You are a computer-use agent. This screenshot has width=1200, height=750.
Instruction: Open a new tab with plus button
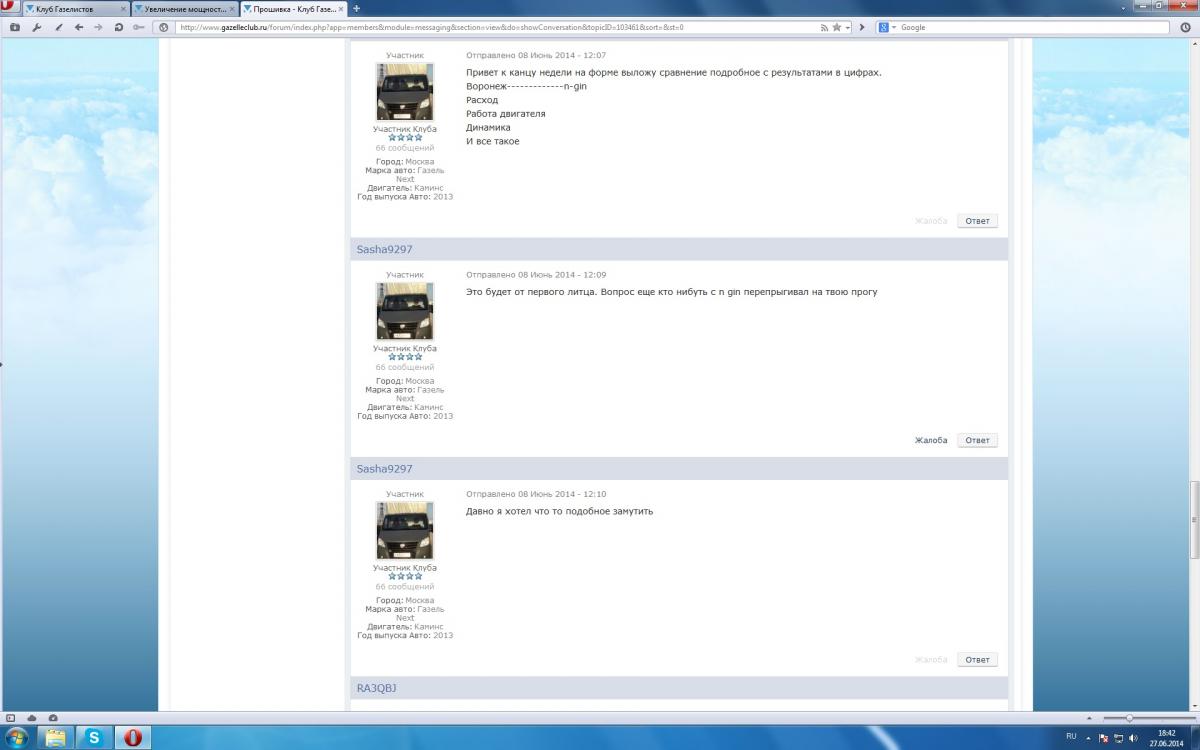[357, 8]
